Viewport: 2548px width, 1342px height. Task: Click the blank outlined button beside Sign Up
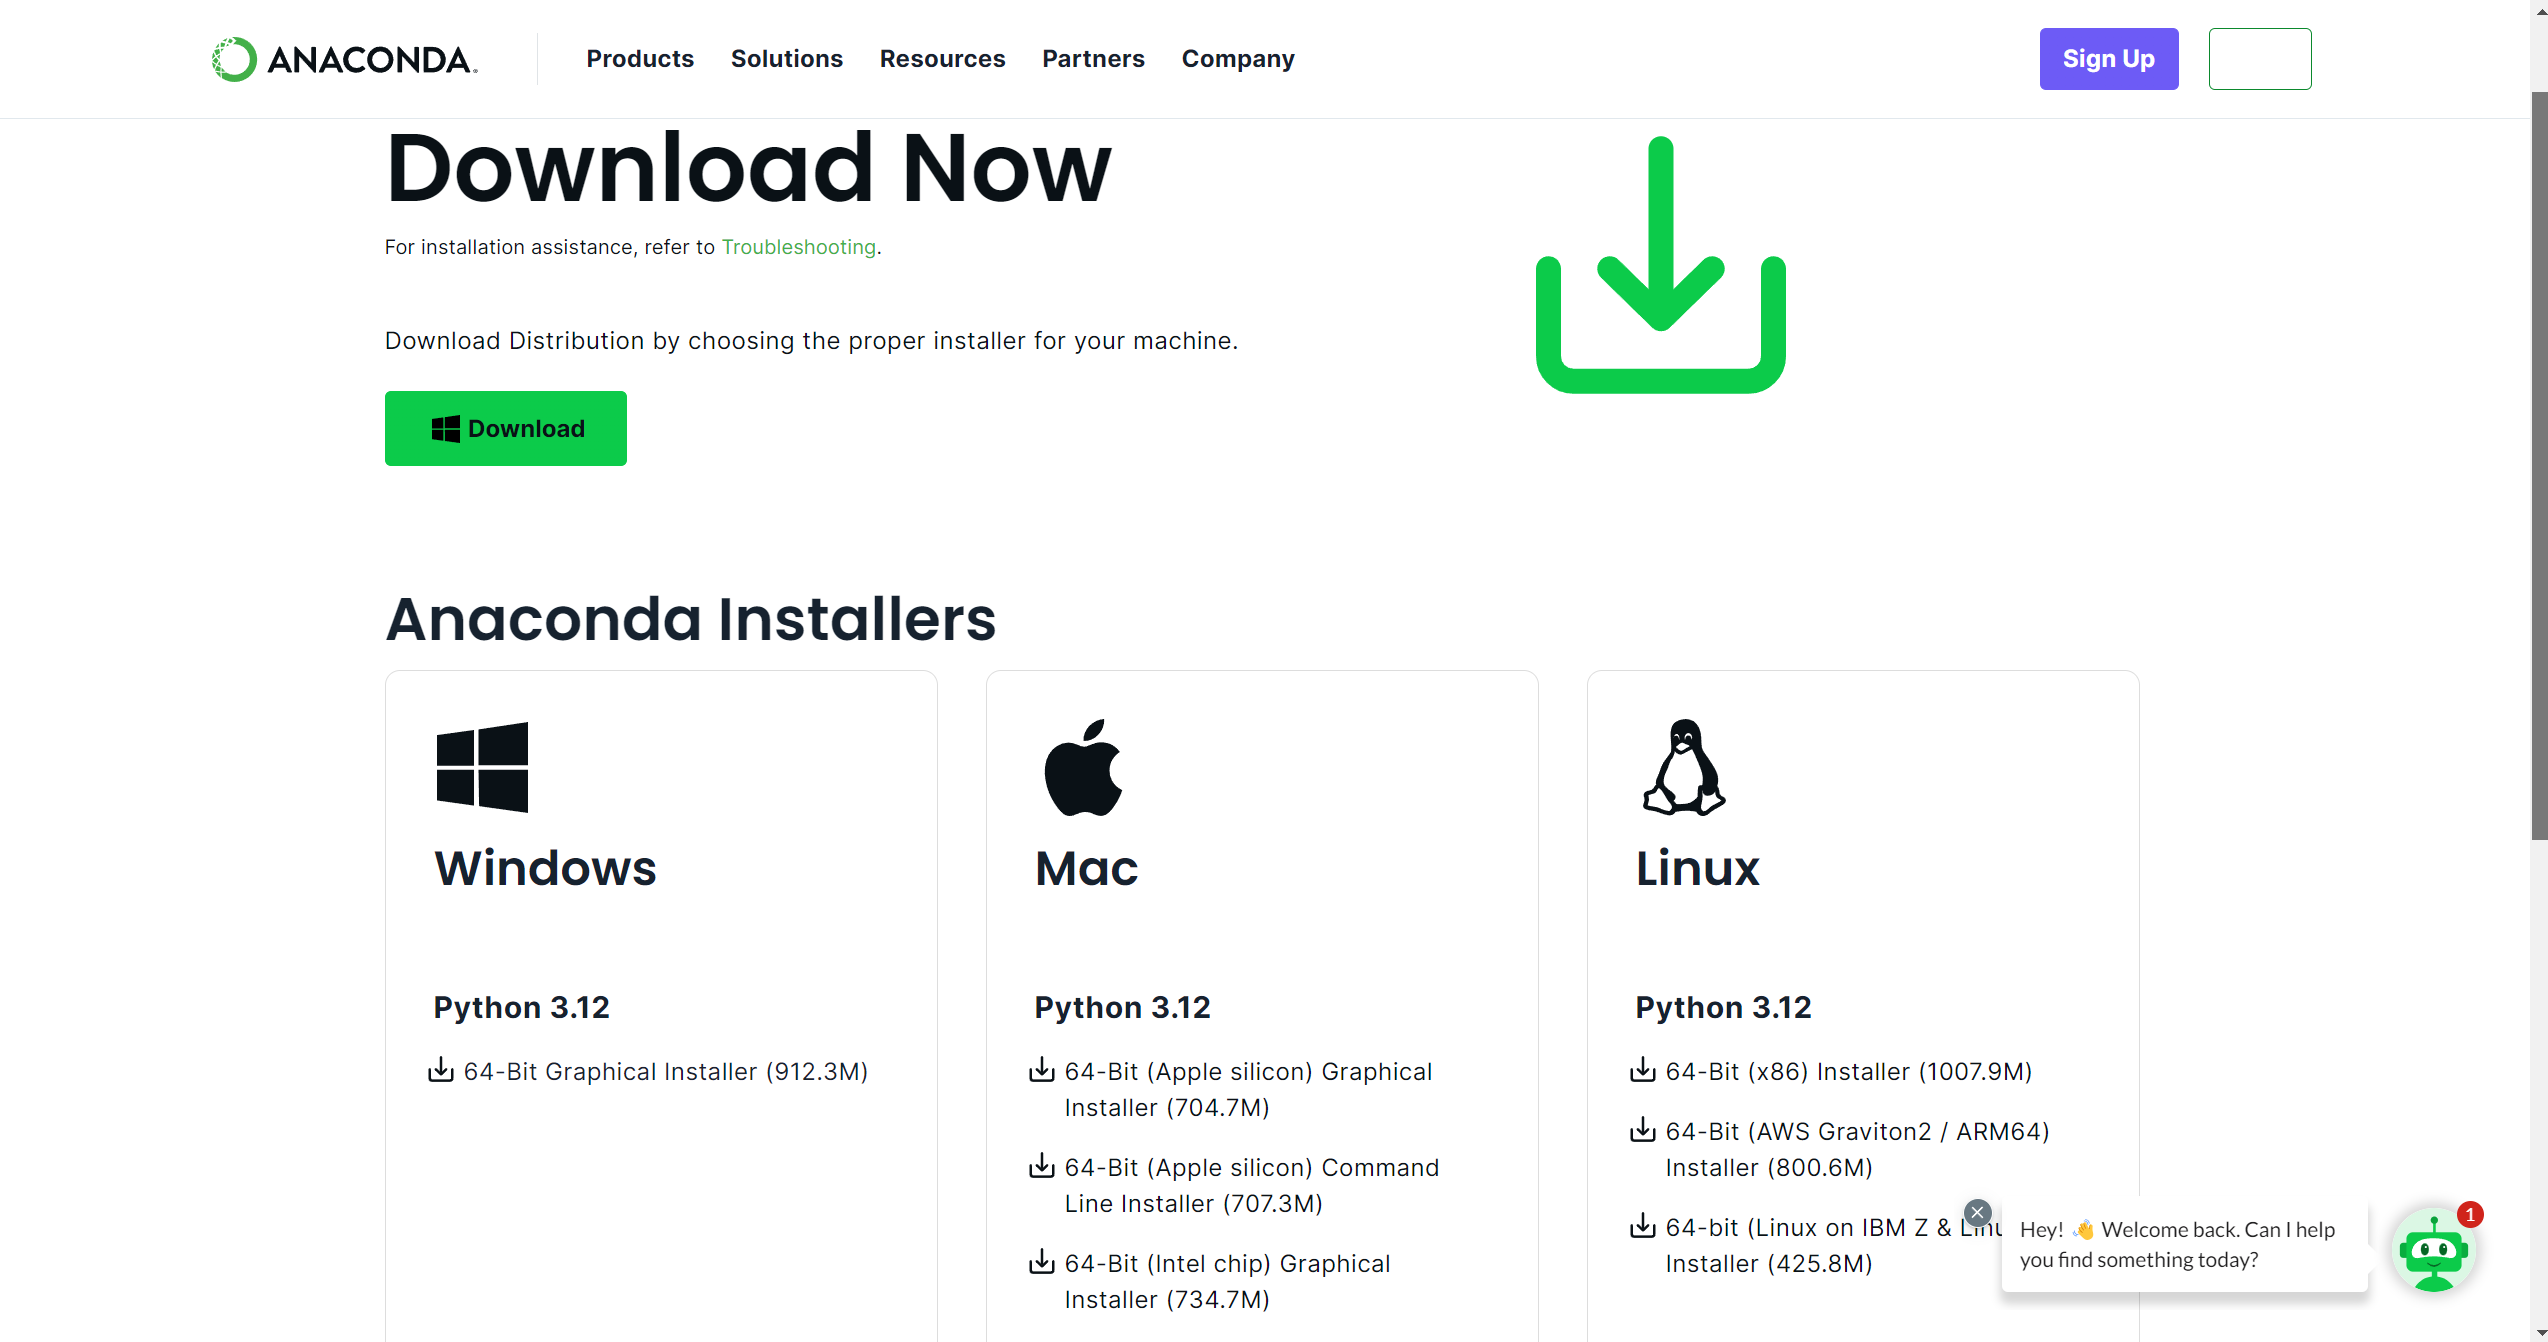click(x=2260, y=59)
